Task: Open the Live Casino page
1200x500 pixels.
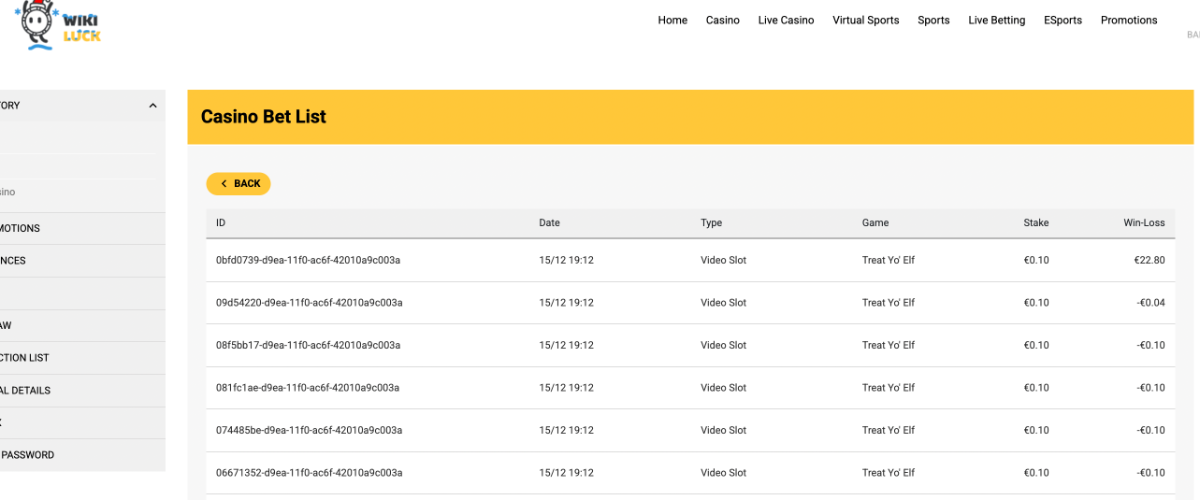Action: [786, 20]
